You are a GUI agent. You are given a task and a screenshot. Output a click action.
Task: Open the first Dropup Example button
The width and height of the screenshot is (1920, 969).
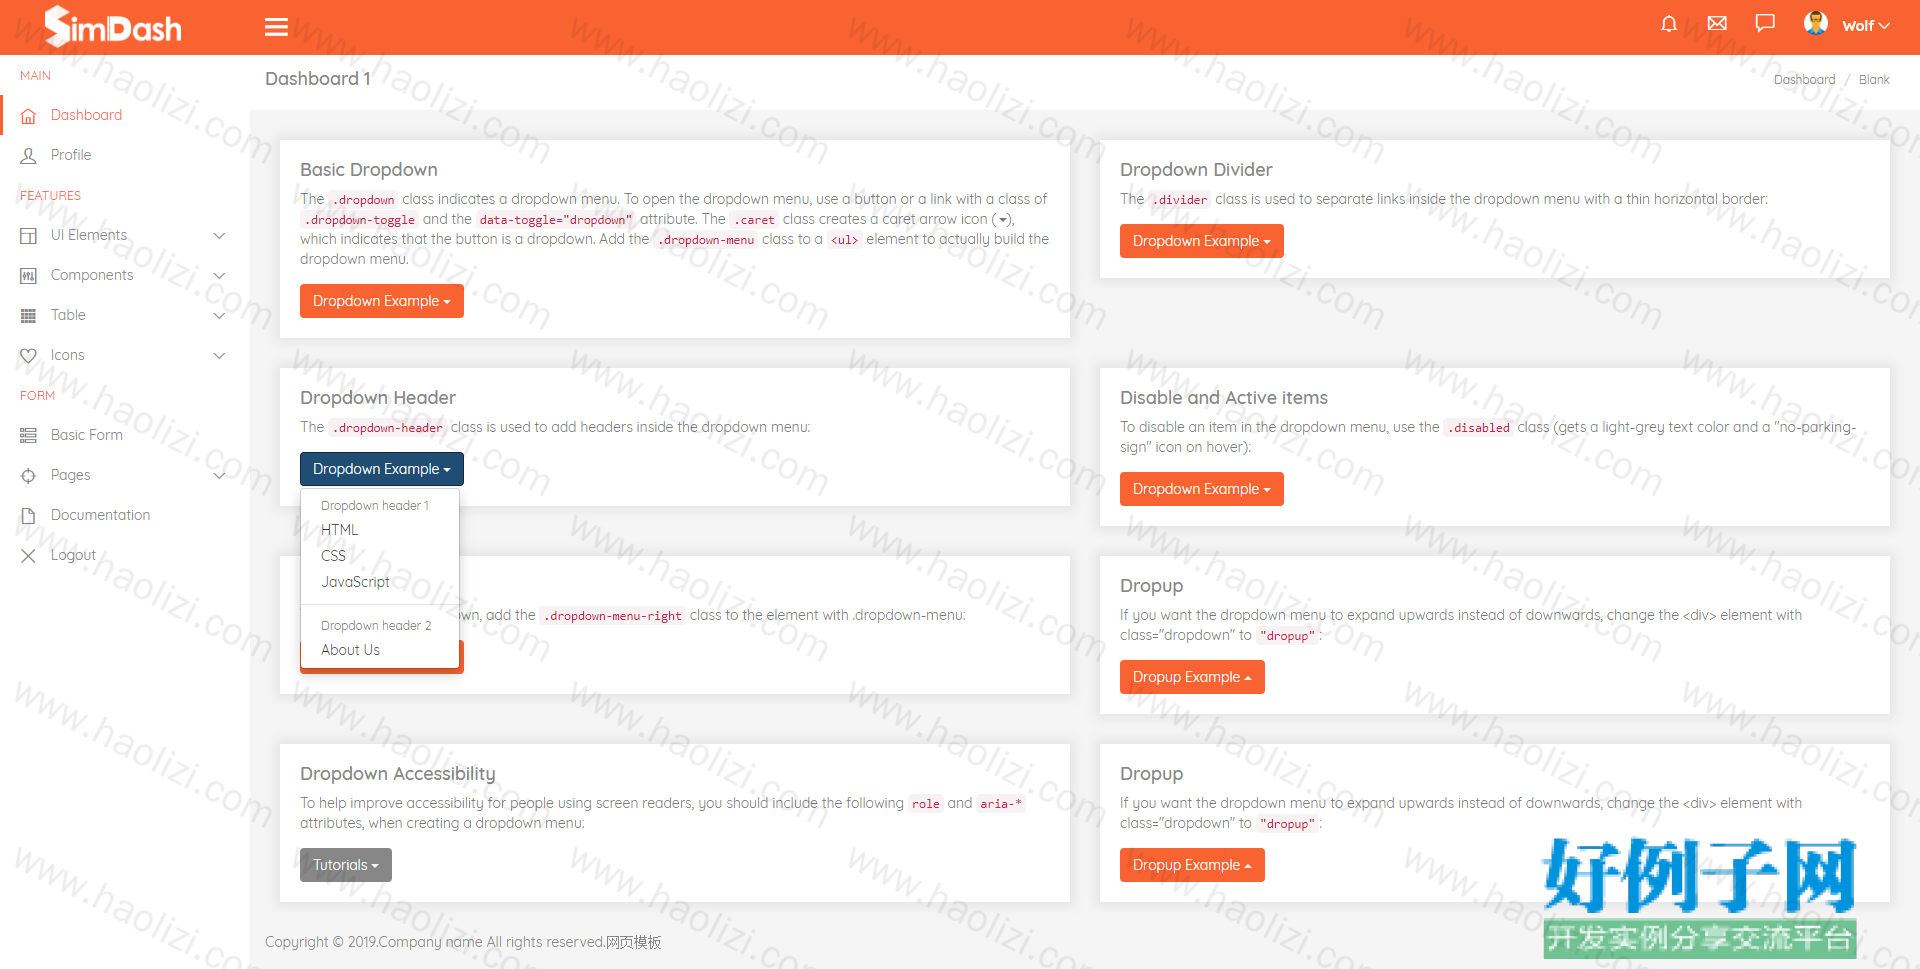pyautogui.click(x=1192, y=677)
